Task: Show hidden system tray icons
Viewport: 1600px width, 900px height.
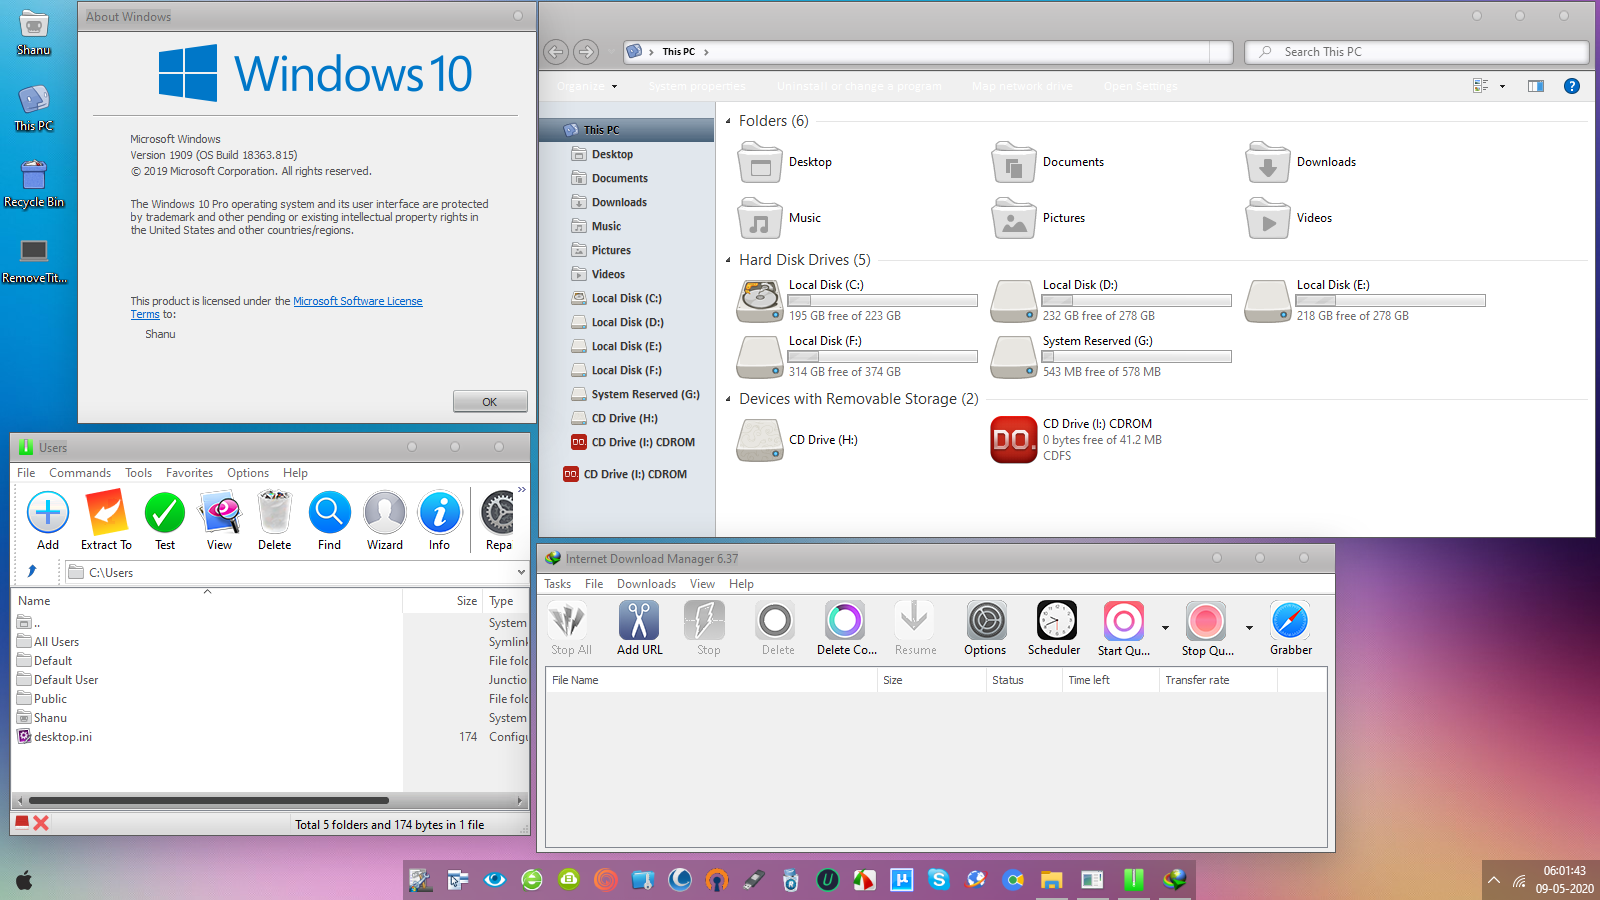Action: click(1494, 880)
